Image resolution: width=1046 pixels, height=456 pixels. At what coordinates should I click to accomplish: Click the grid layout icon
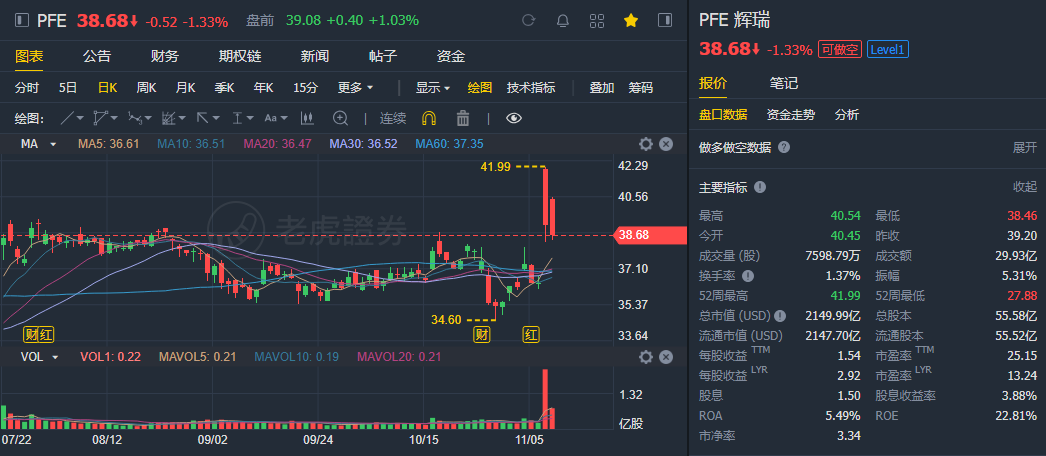pyautogui.click(x=596, y=20)
